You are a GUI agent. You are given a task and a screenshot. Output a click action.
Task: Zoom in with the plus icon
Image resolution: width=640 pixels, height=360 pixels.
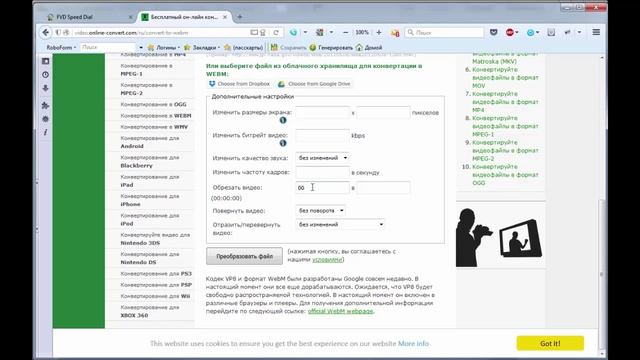coord(379,32)
